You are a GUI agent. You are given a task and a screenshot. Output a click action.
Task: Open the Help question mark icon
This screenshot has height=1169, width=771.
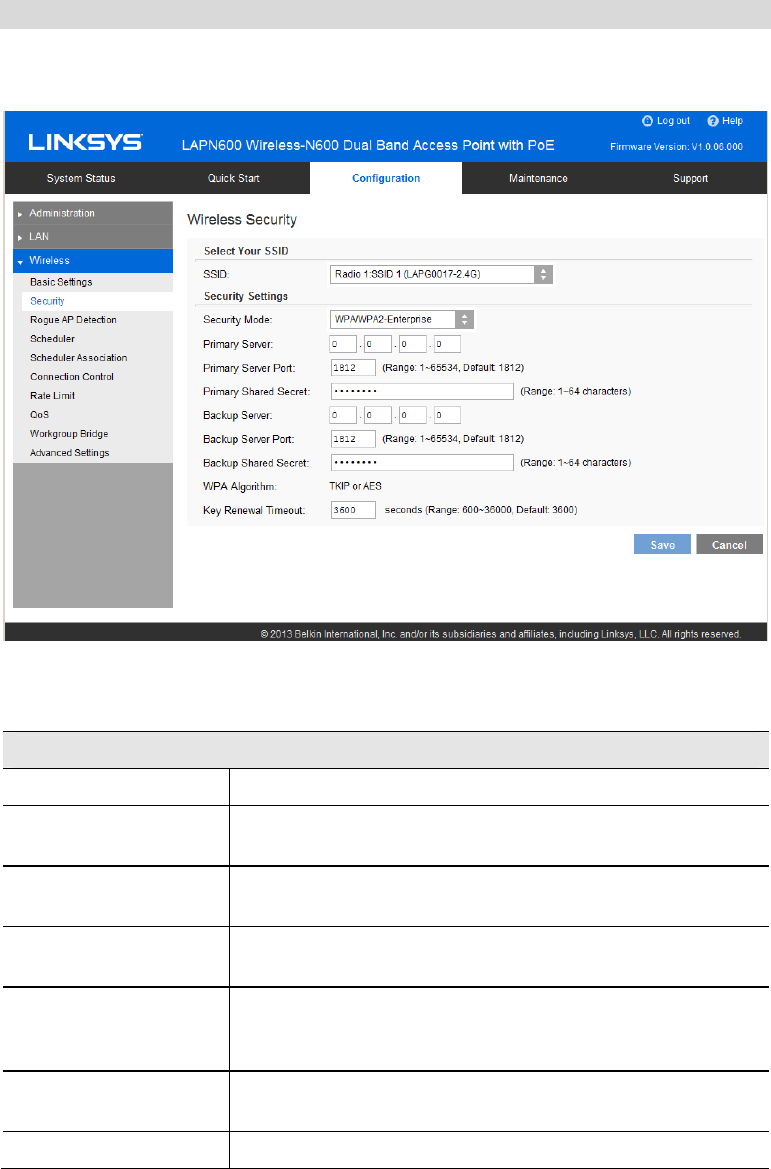click(713, 121)
